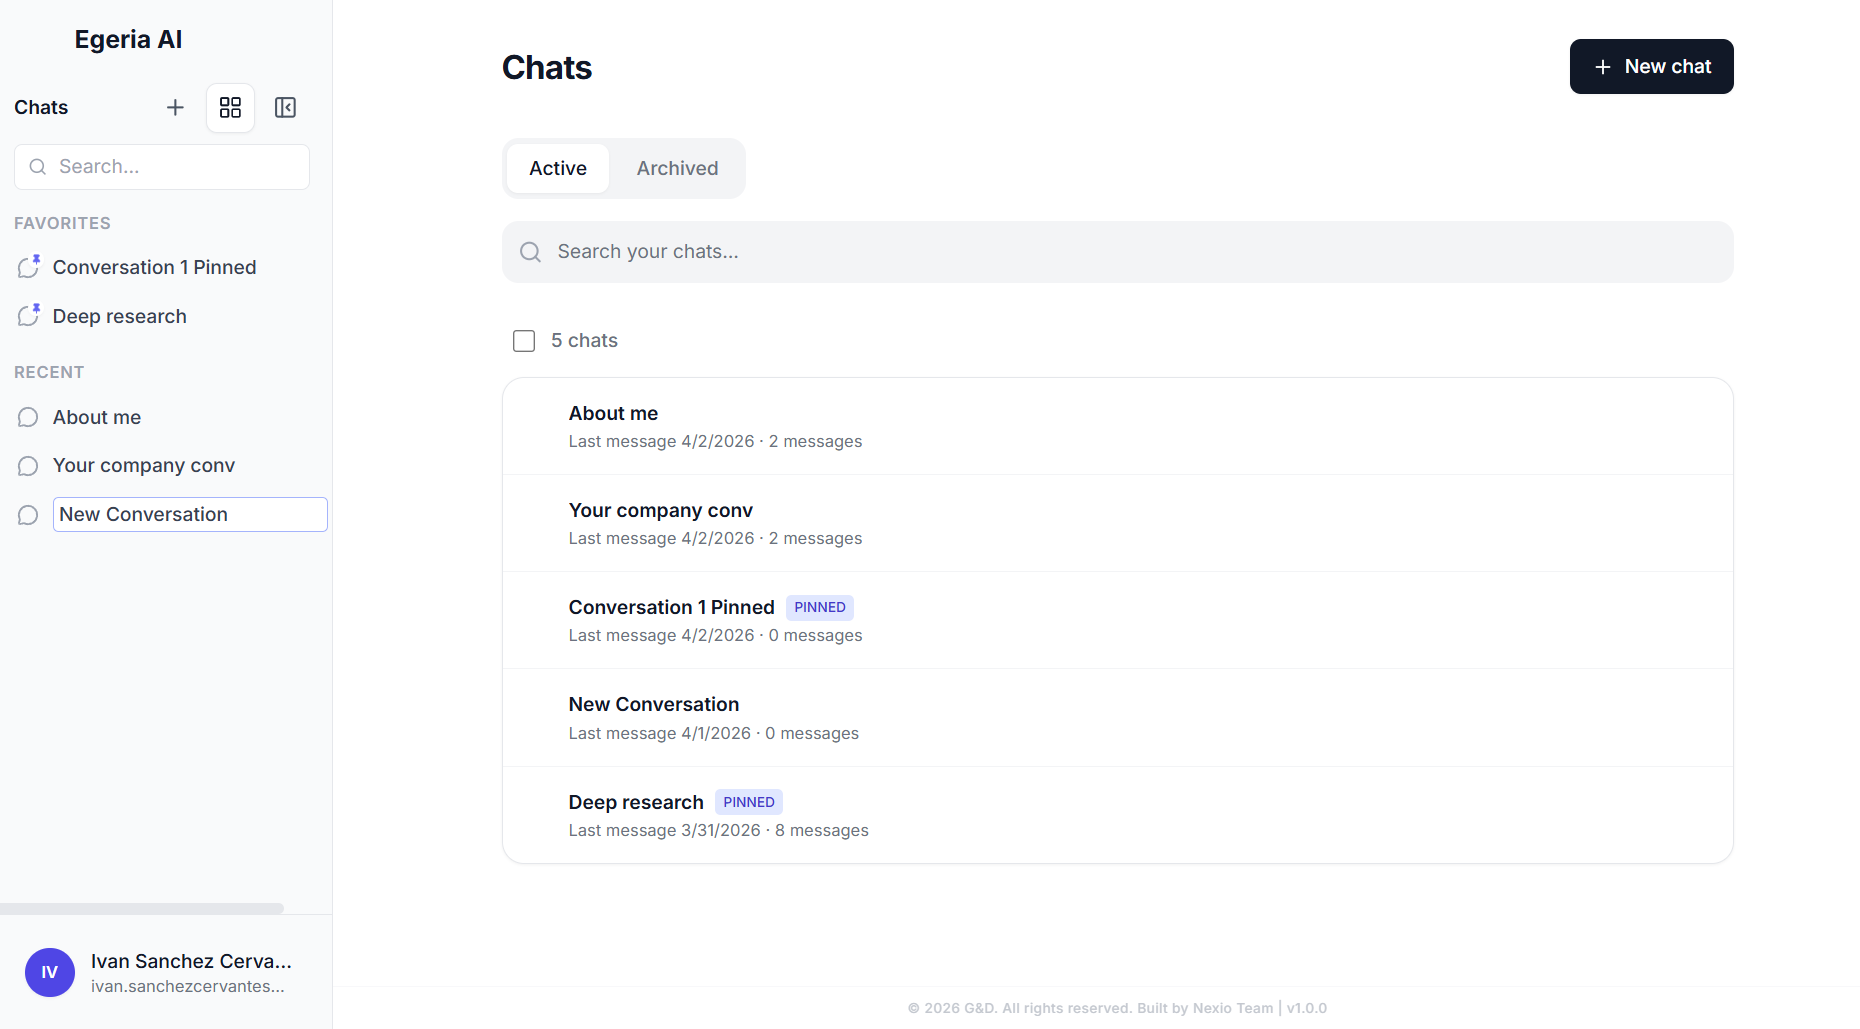Click the PINNED badge on Conversation 1 Pinned

[x=819, y=607]
